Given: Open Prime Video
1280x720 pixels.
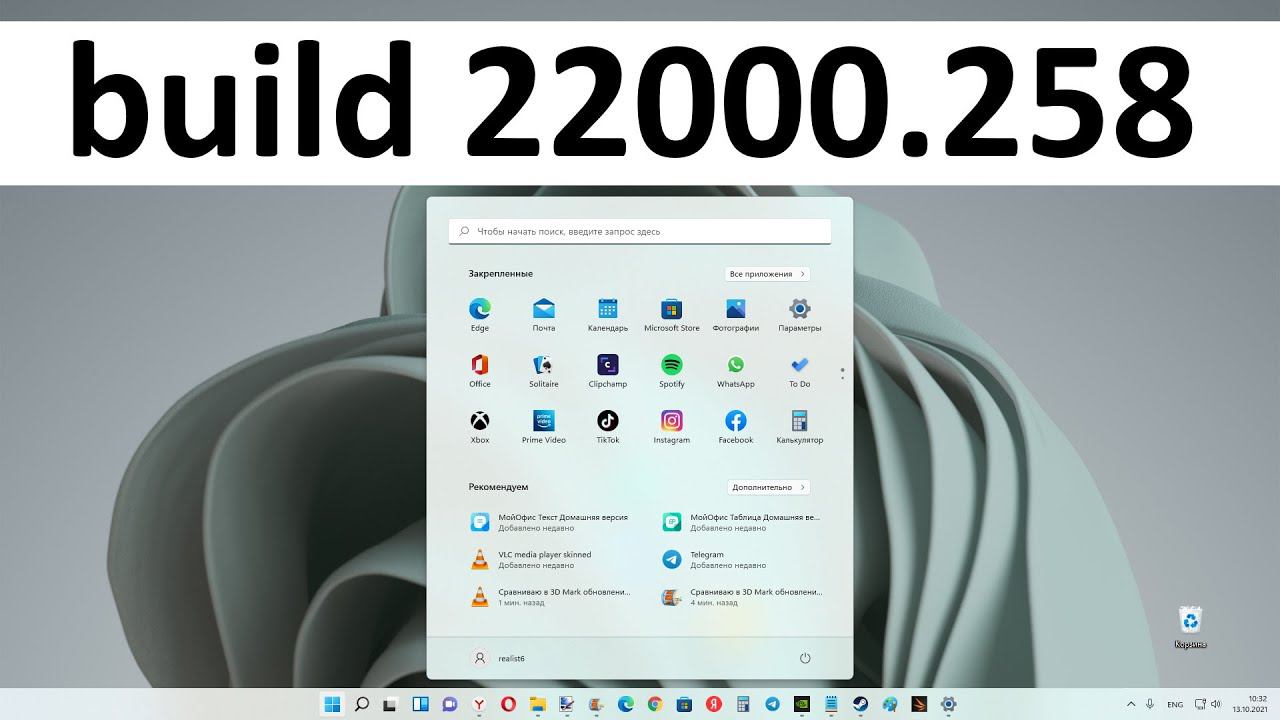Looking at the screenshot, I should coord(544,426).
